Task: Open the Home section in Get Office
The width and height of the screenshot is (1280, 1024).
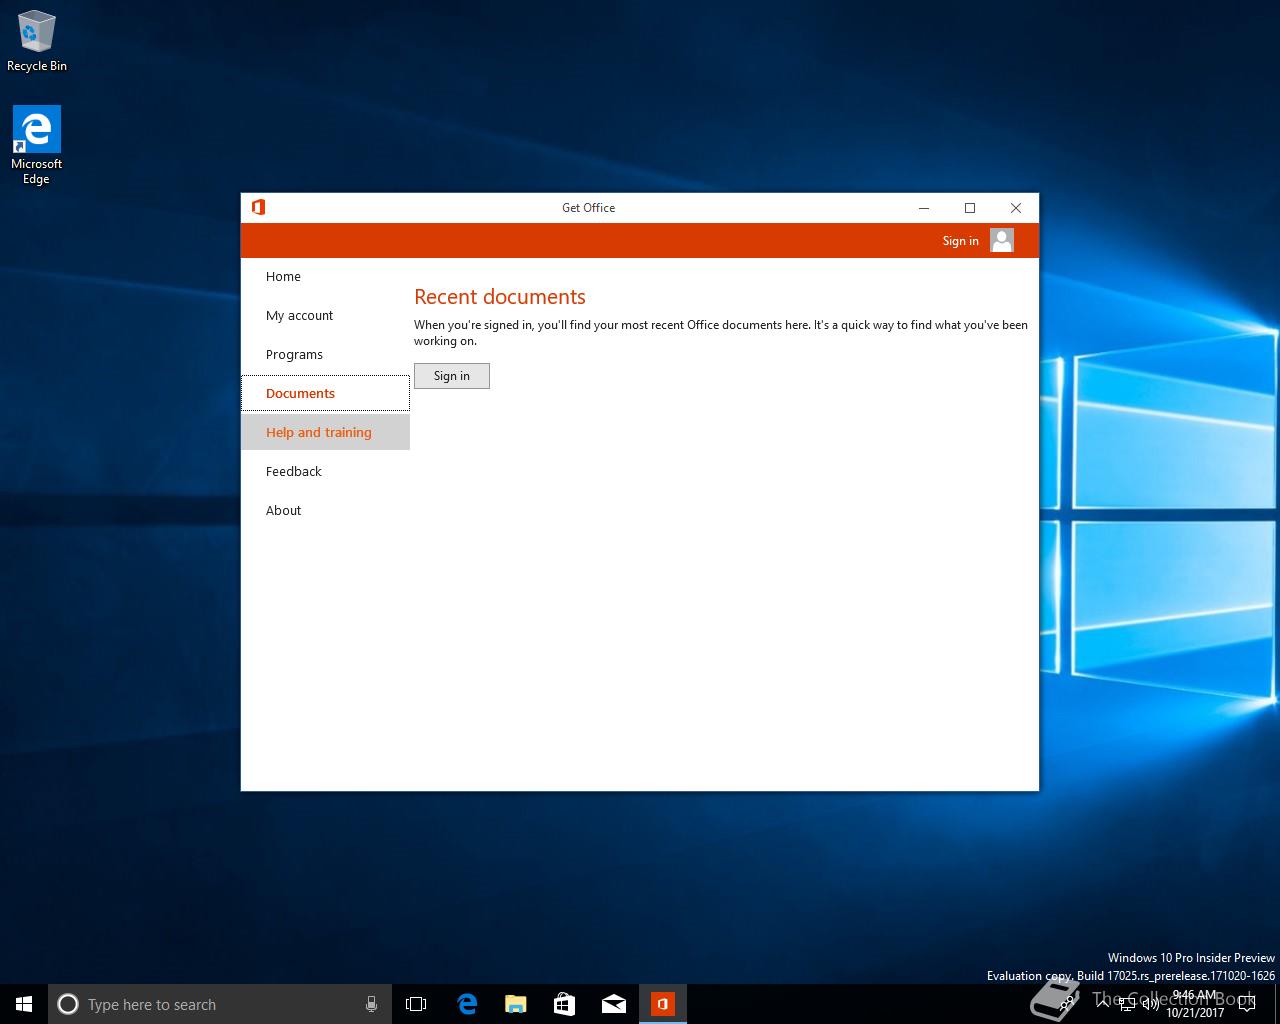Action: 325,276
